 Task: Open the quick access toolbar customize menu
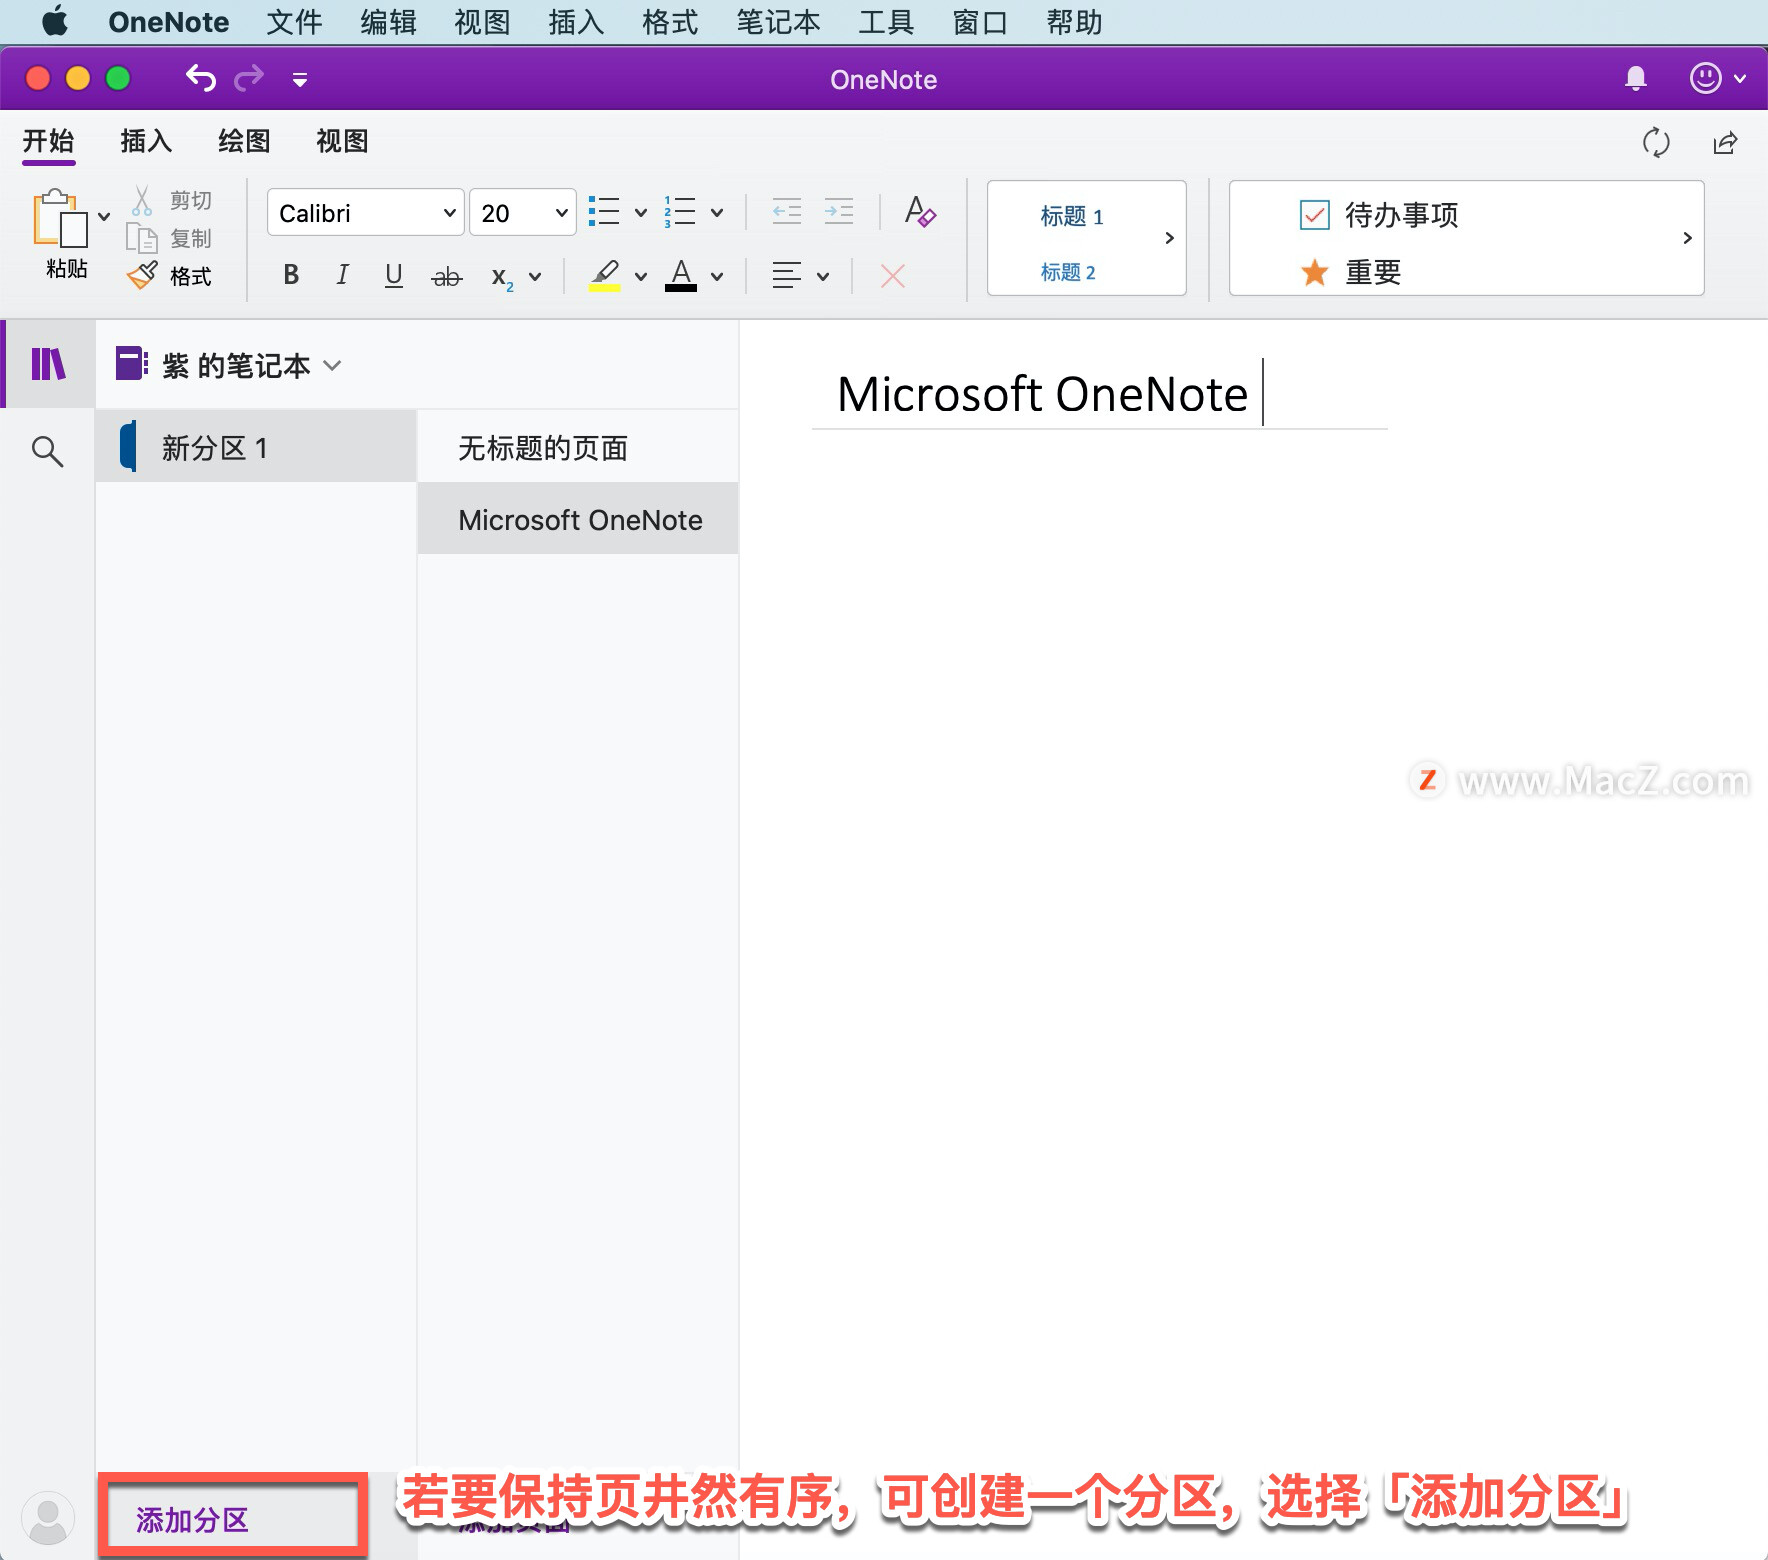(x=299, y=80)
